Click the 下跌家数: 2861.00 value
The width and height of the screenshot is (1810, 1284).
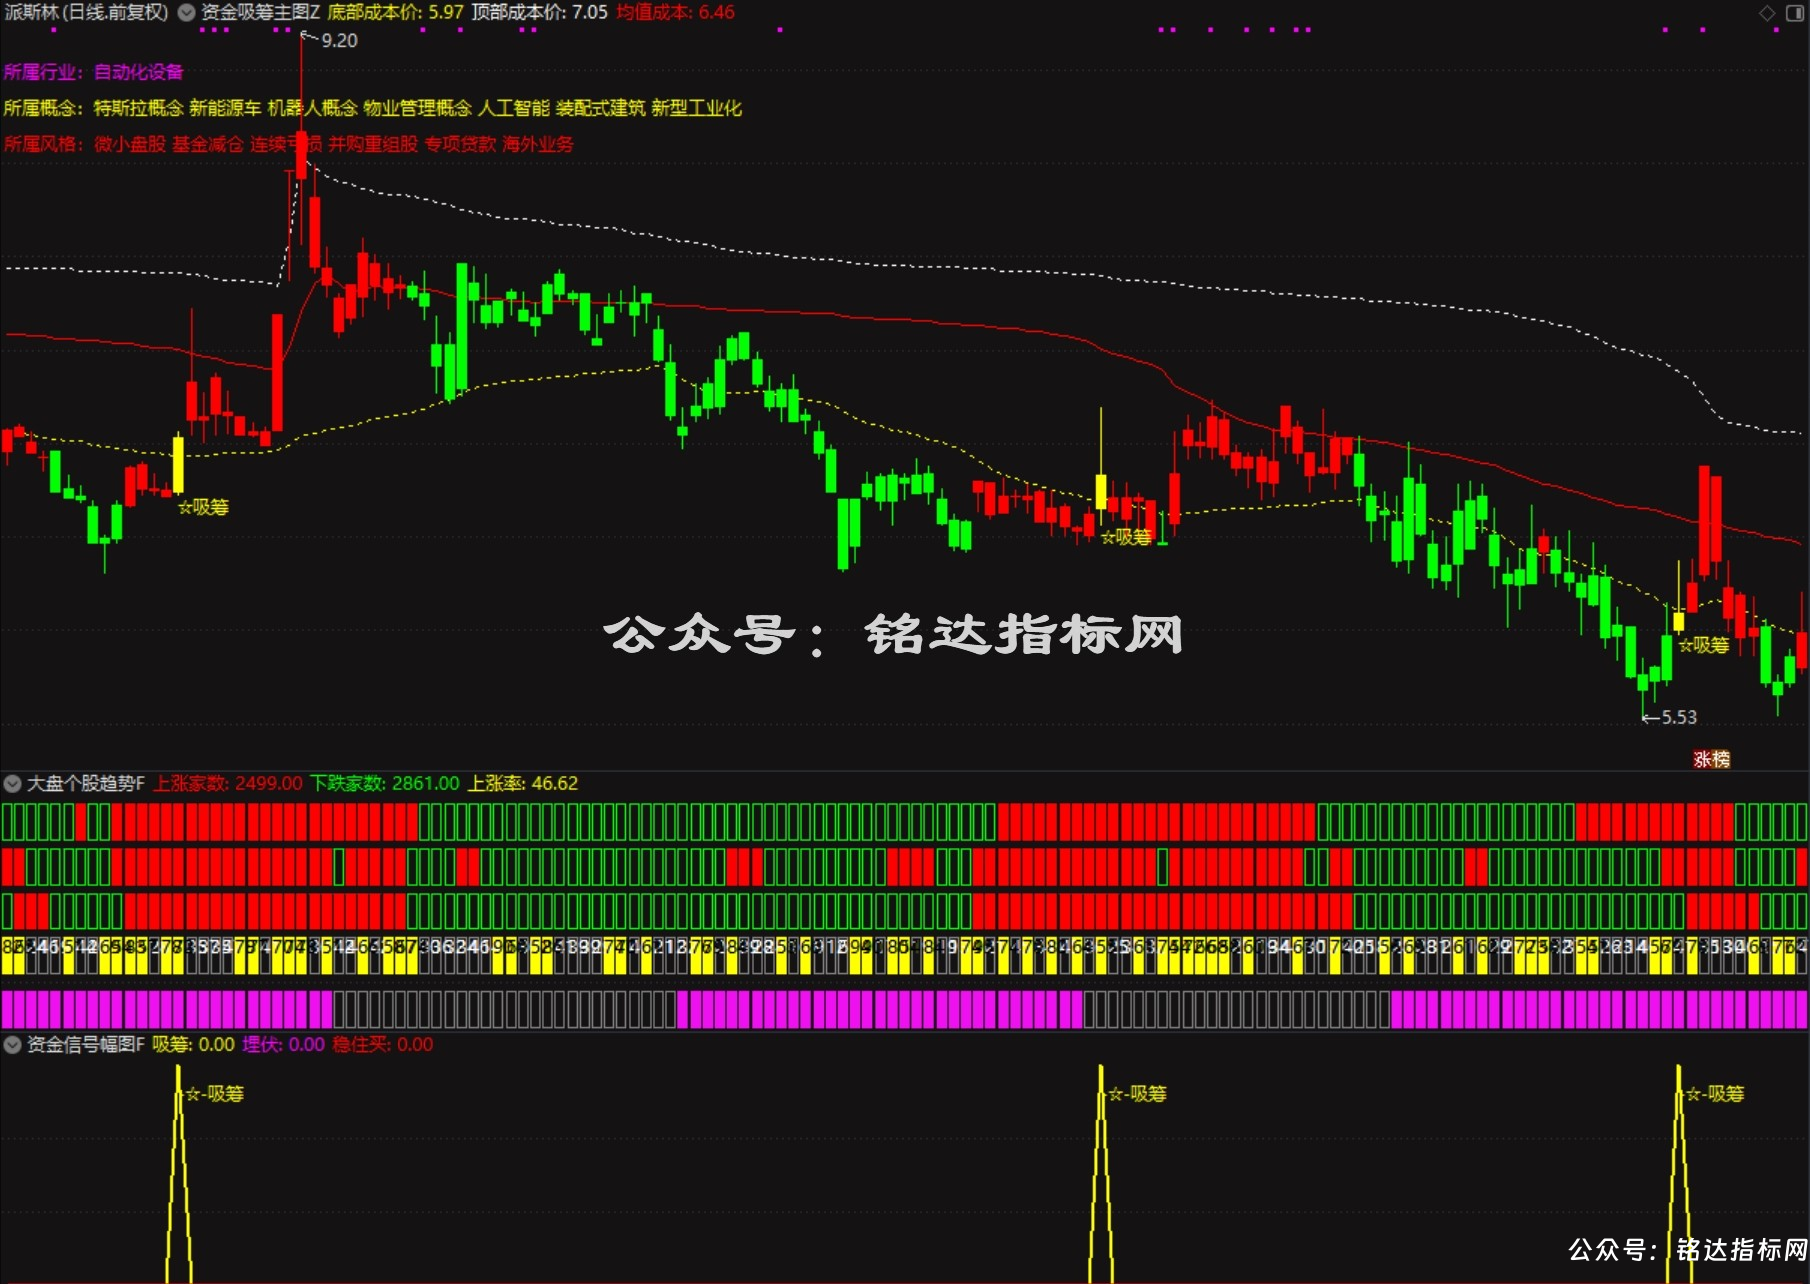[x=385, y=783]
